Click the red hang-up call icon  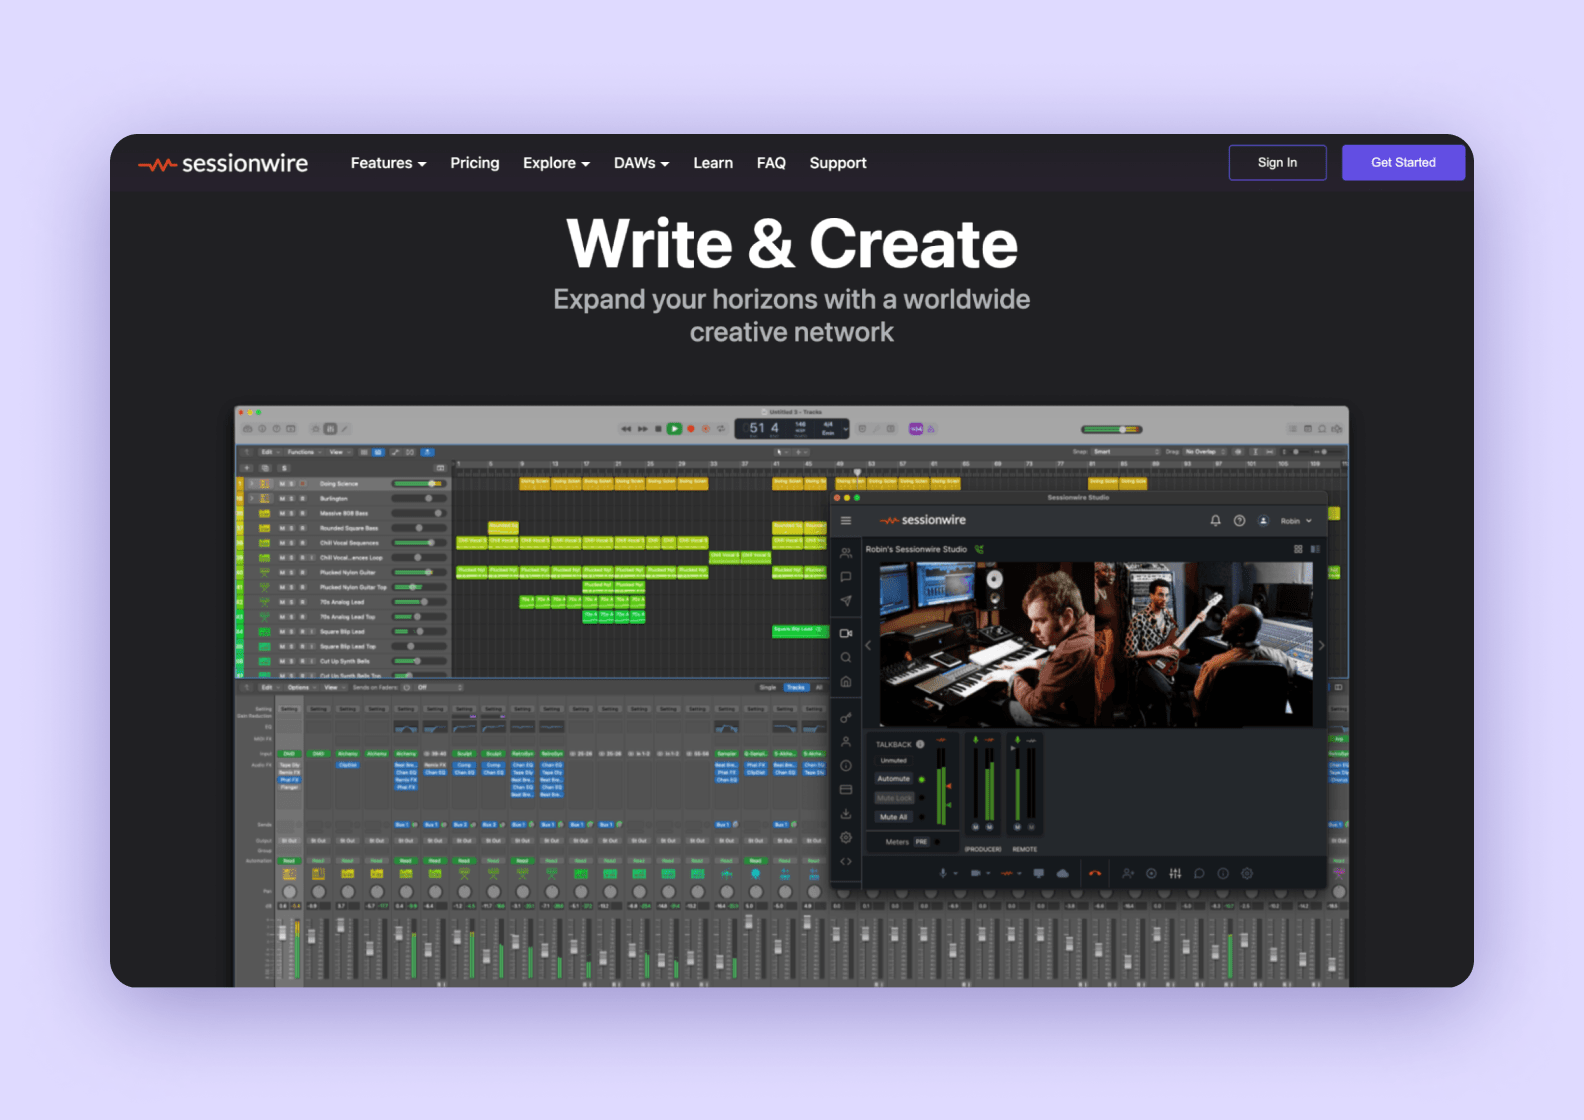[1095, 873]
